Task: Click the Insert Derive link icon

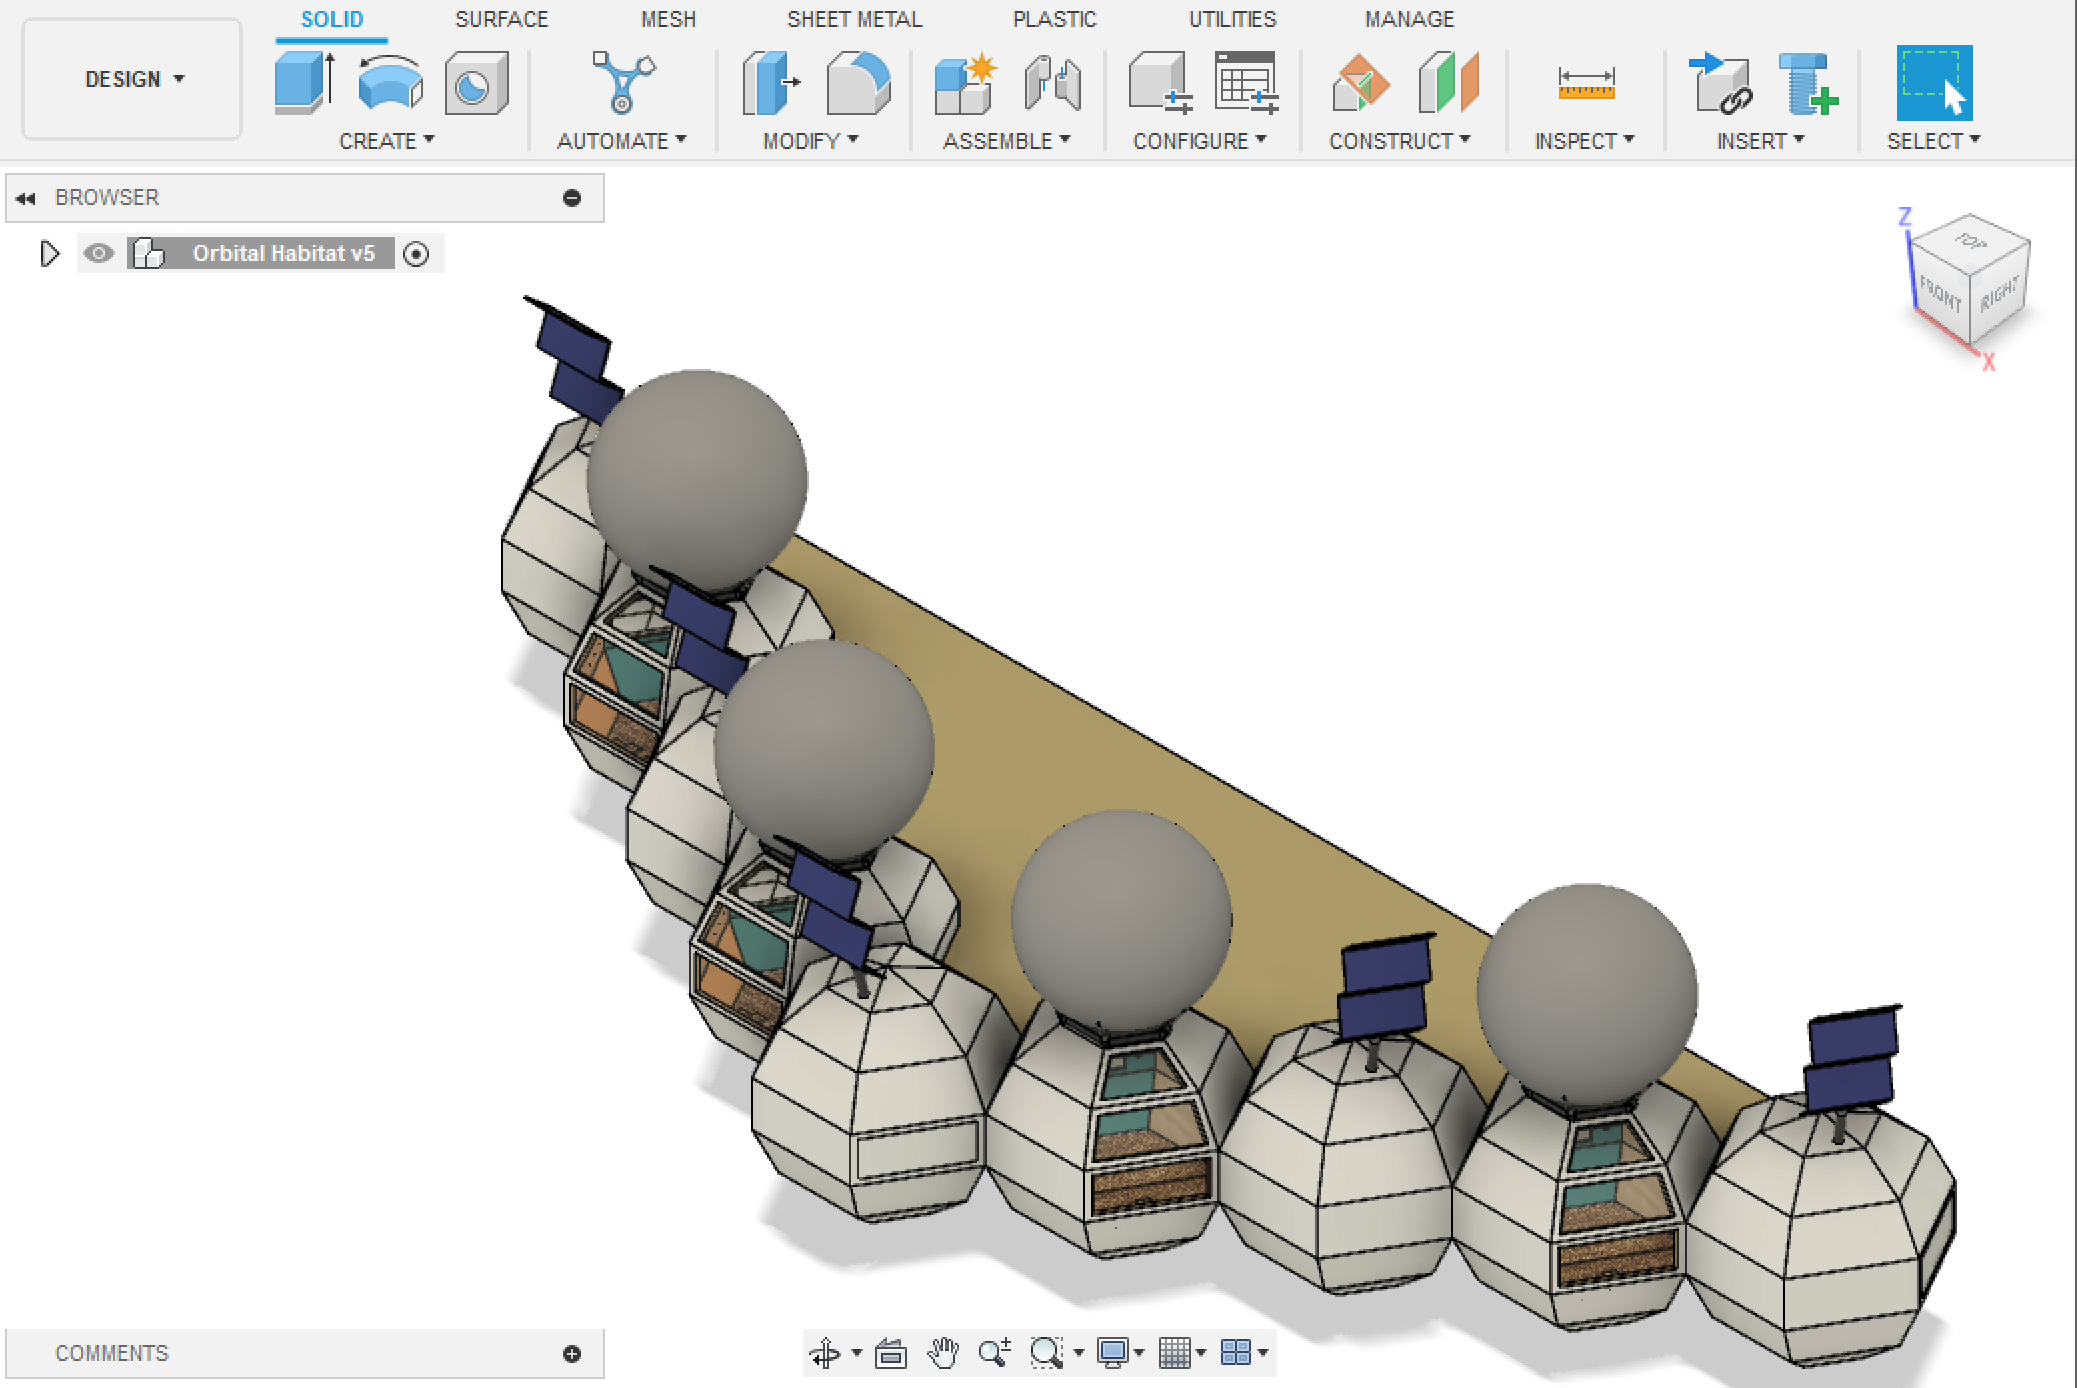Action: 1720,82
